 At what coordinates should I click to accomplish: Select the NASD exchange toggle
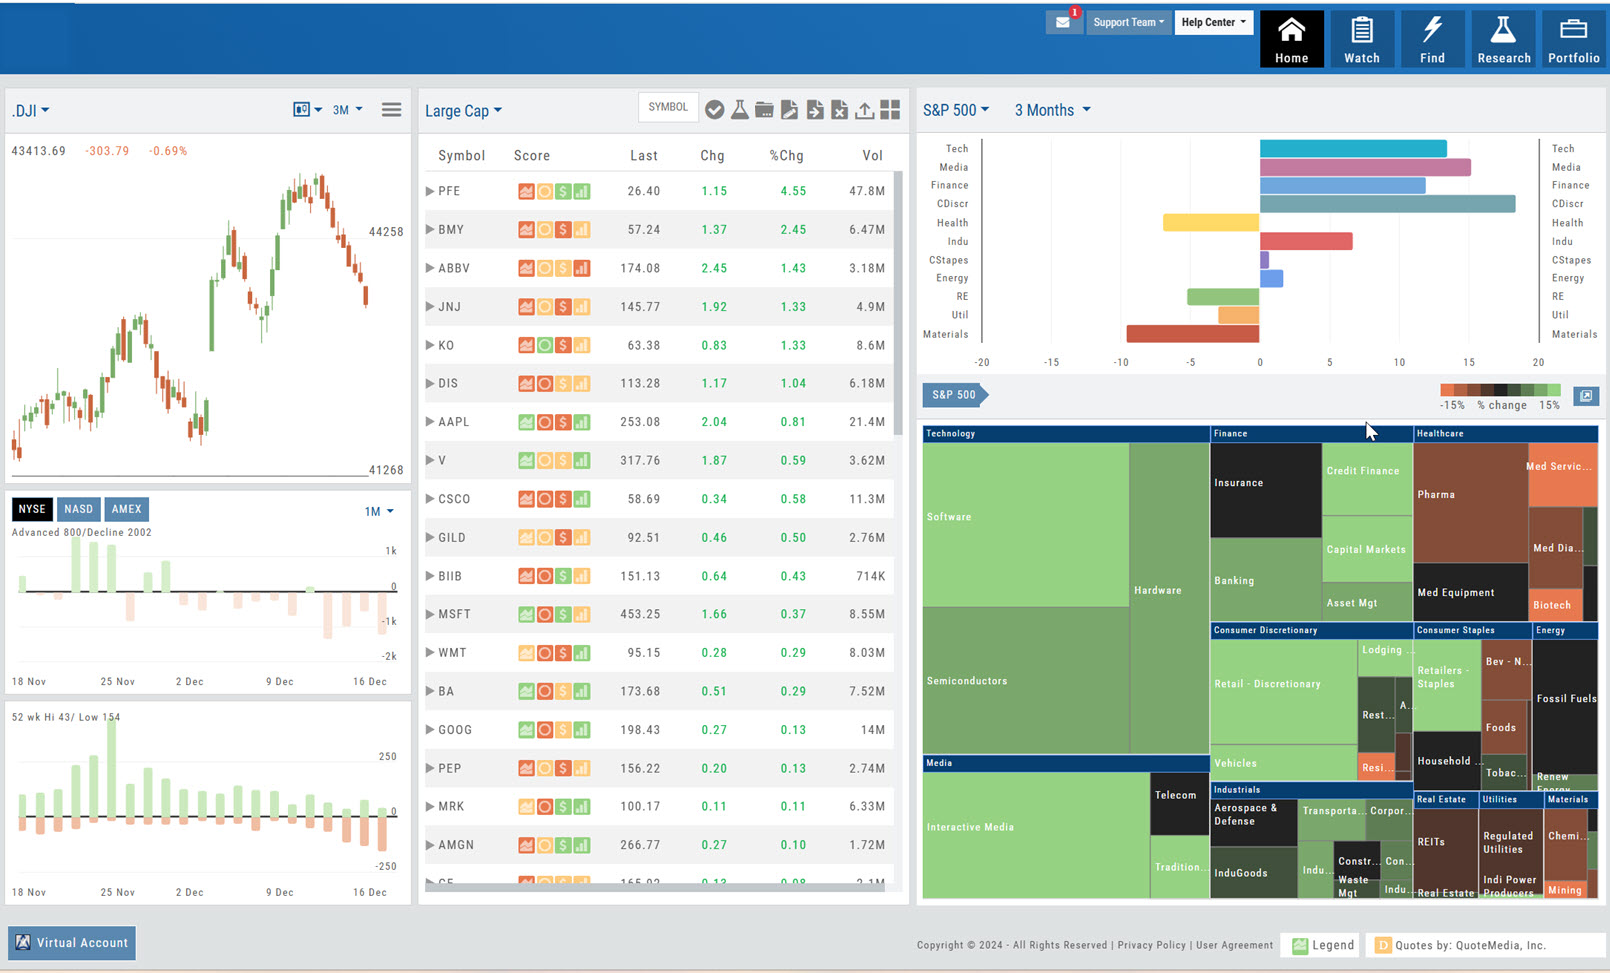coord(78,509)
